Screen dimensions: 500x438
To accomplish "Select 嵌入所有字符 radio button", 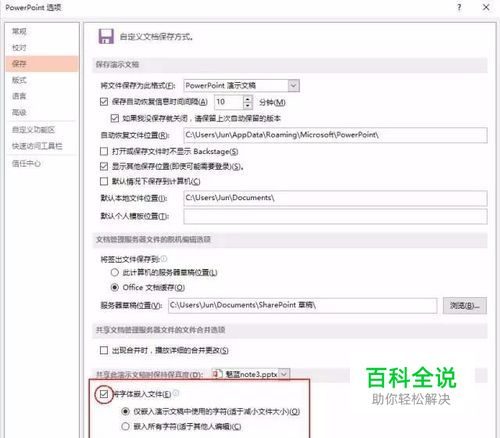I will point(125,426).
